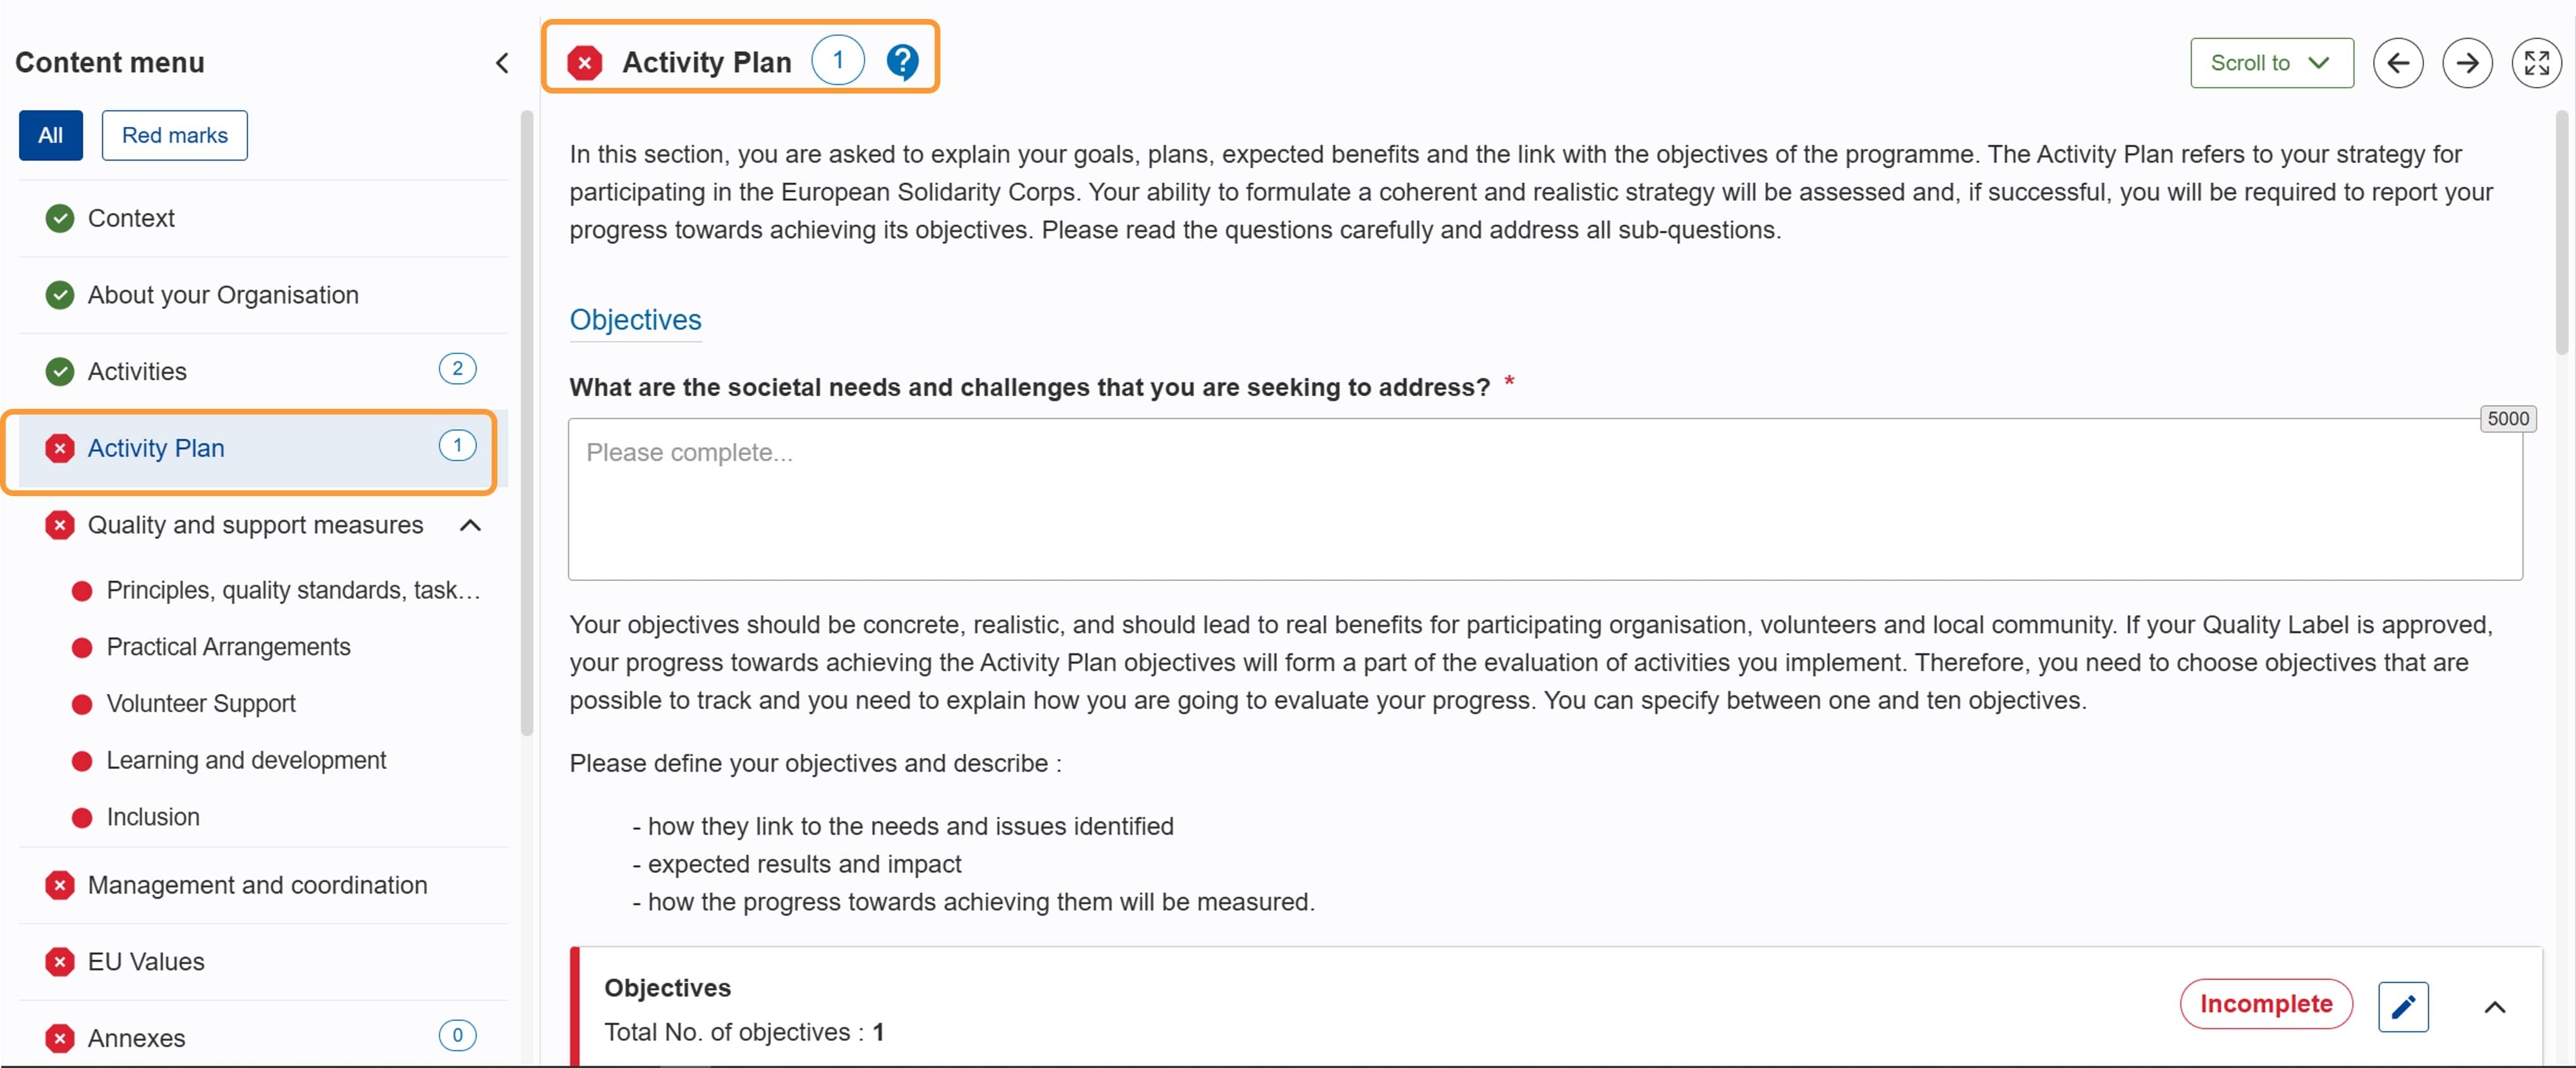Screen dimensions: 2576x1068
Task: Click the green check icon next to Context
Action: click(x=60, y=218)
